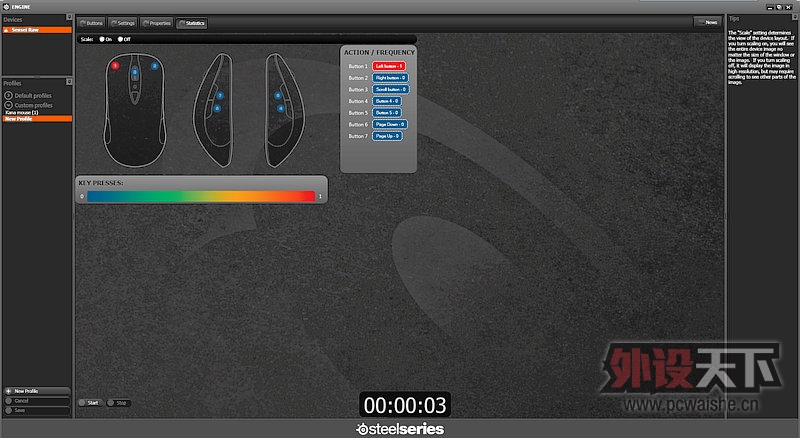Click the Button 5 - 0 action

point(387,113)
